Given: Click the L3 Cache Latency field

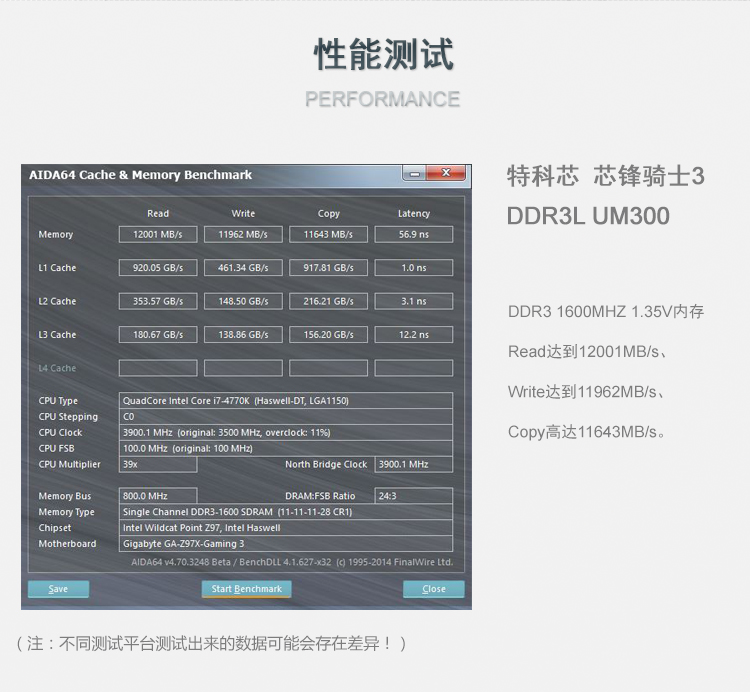Looking at the screenshot, I should 413,335.
